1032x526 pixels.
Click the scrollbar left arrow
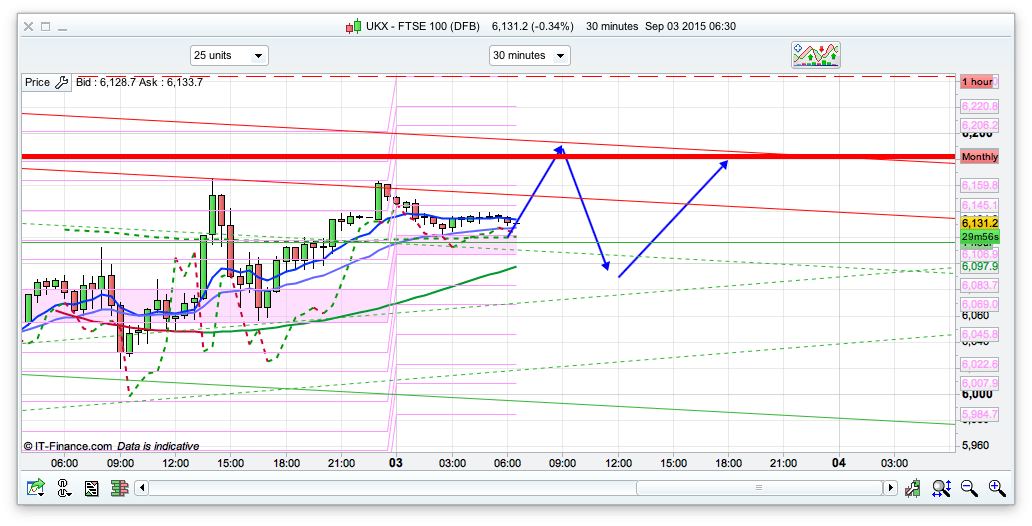(143, 488)
